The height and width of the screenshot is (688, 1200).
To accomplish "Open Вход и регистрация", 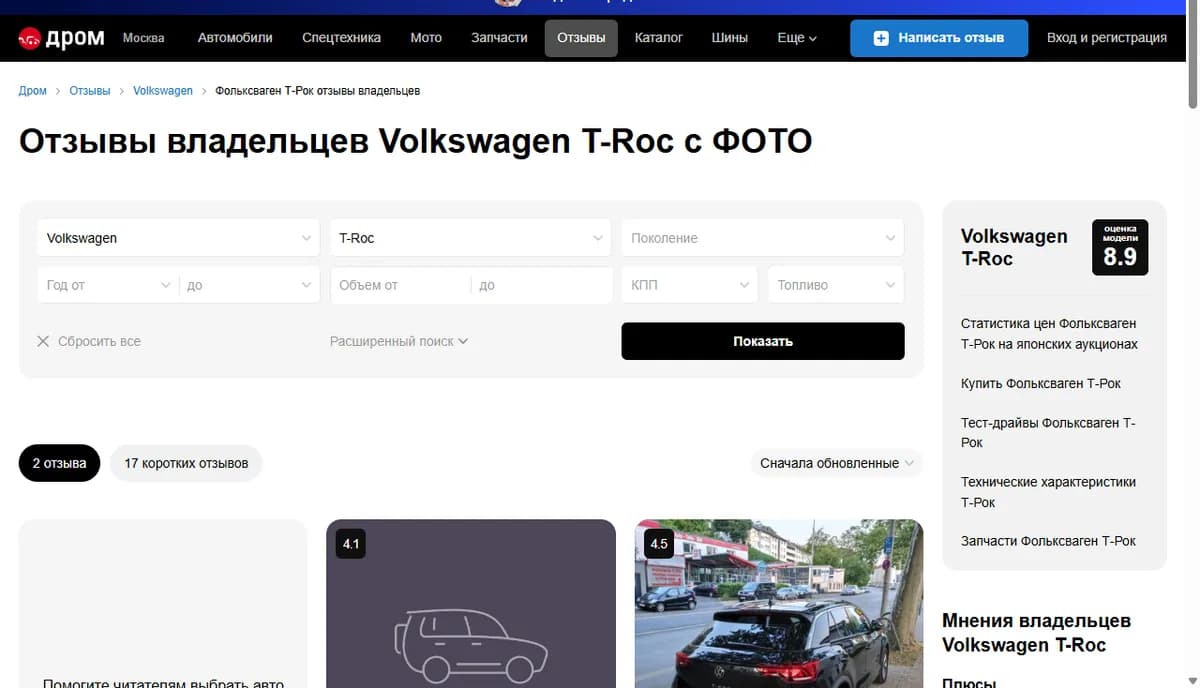I will 1107,38.
